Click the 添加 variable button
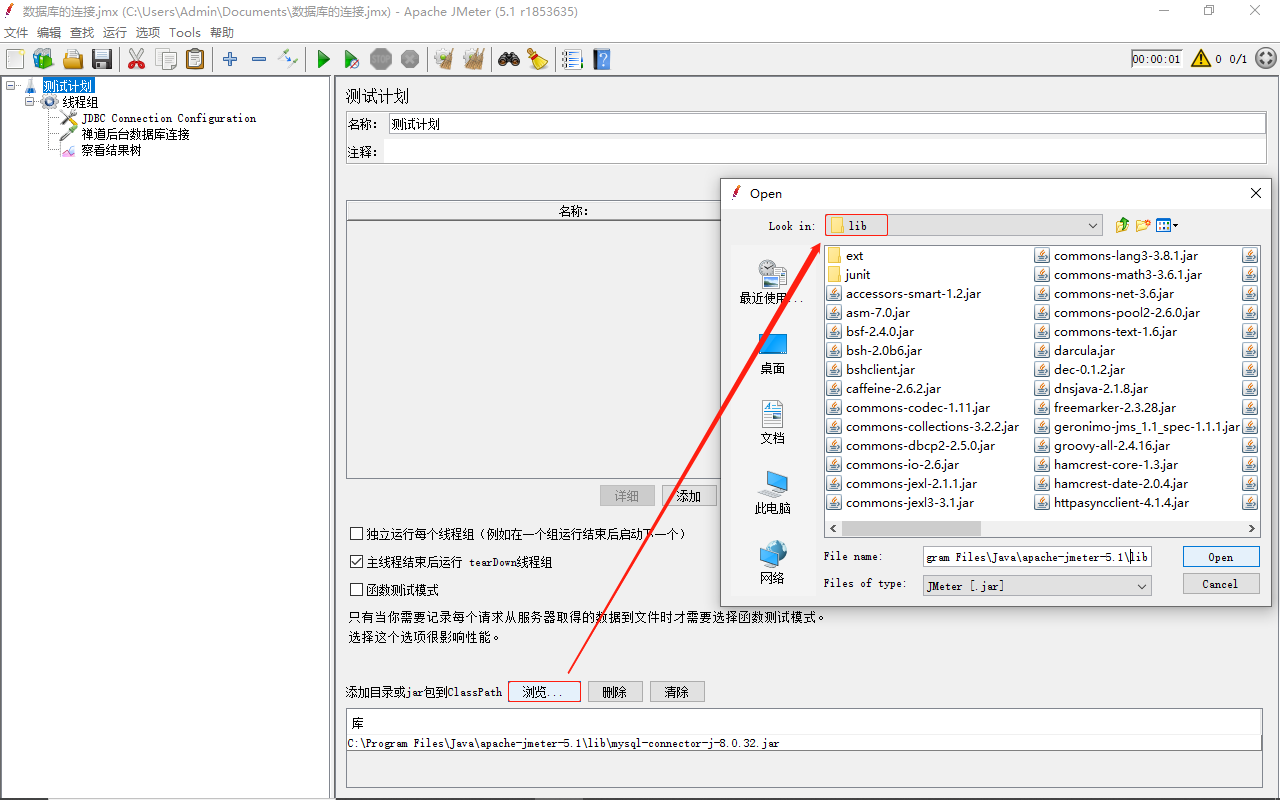This screenshot has width=1280, height=800. [689, 496]
